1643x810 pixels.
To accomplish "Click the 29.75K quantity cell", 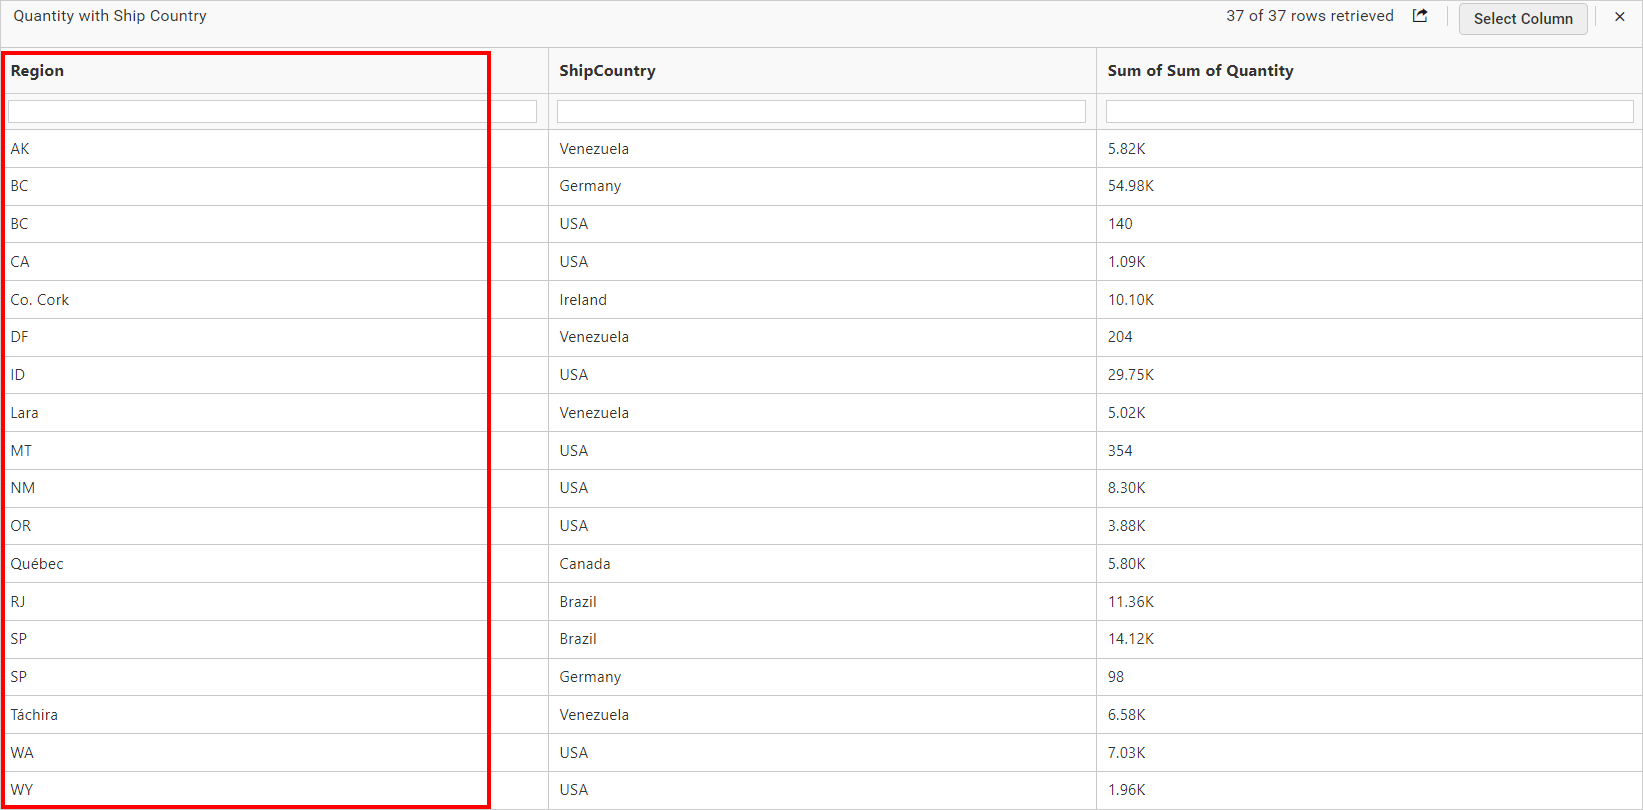I will [1131, 375].
